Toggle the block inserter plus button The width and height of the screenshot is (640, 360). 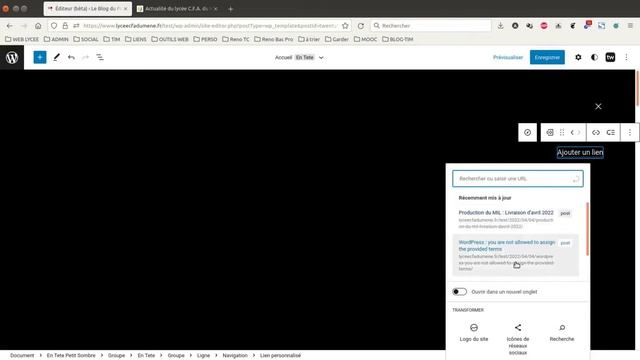(40, 58)
